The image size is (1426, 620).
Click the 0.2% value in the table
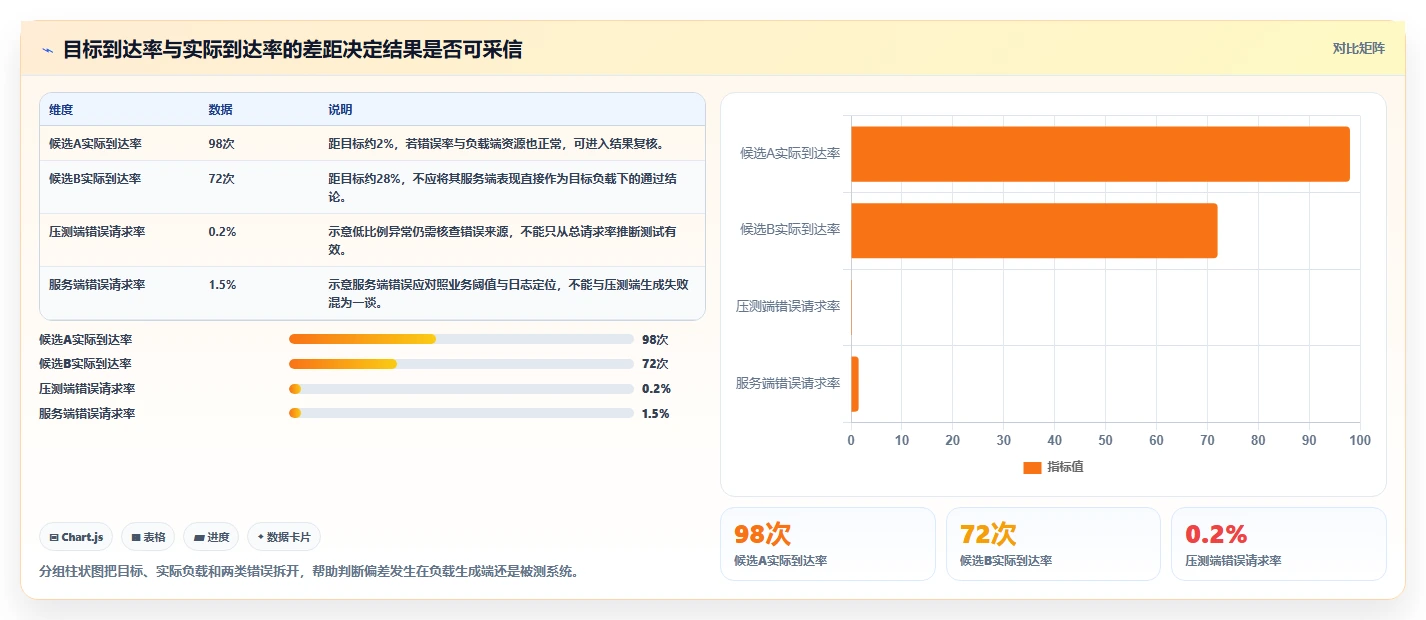(222, 232)
